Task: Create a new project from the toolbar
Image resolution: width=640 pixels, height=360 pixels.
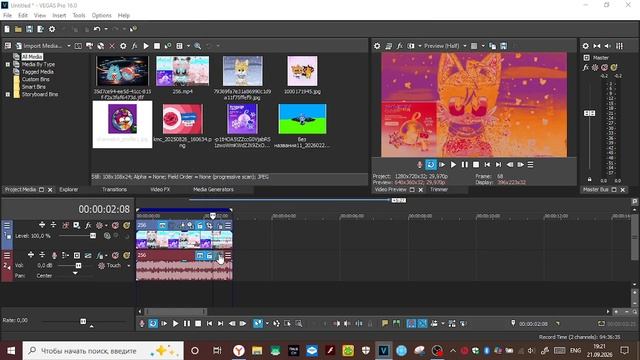Action: [7, 29]
